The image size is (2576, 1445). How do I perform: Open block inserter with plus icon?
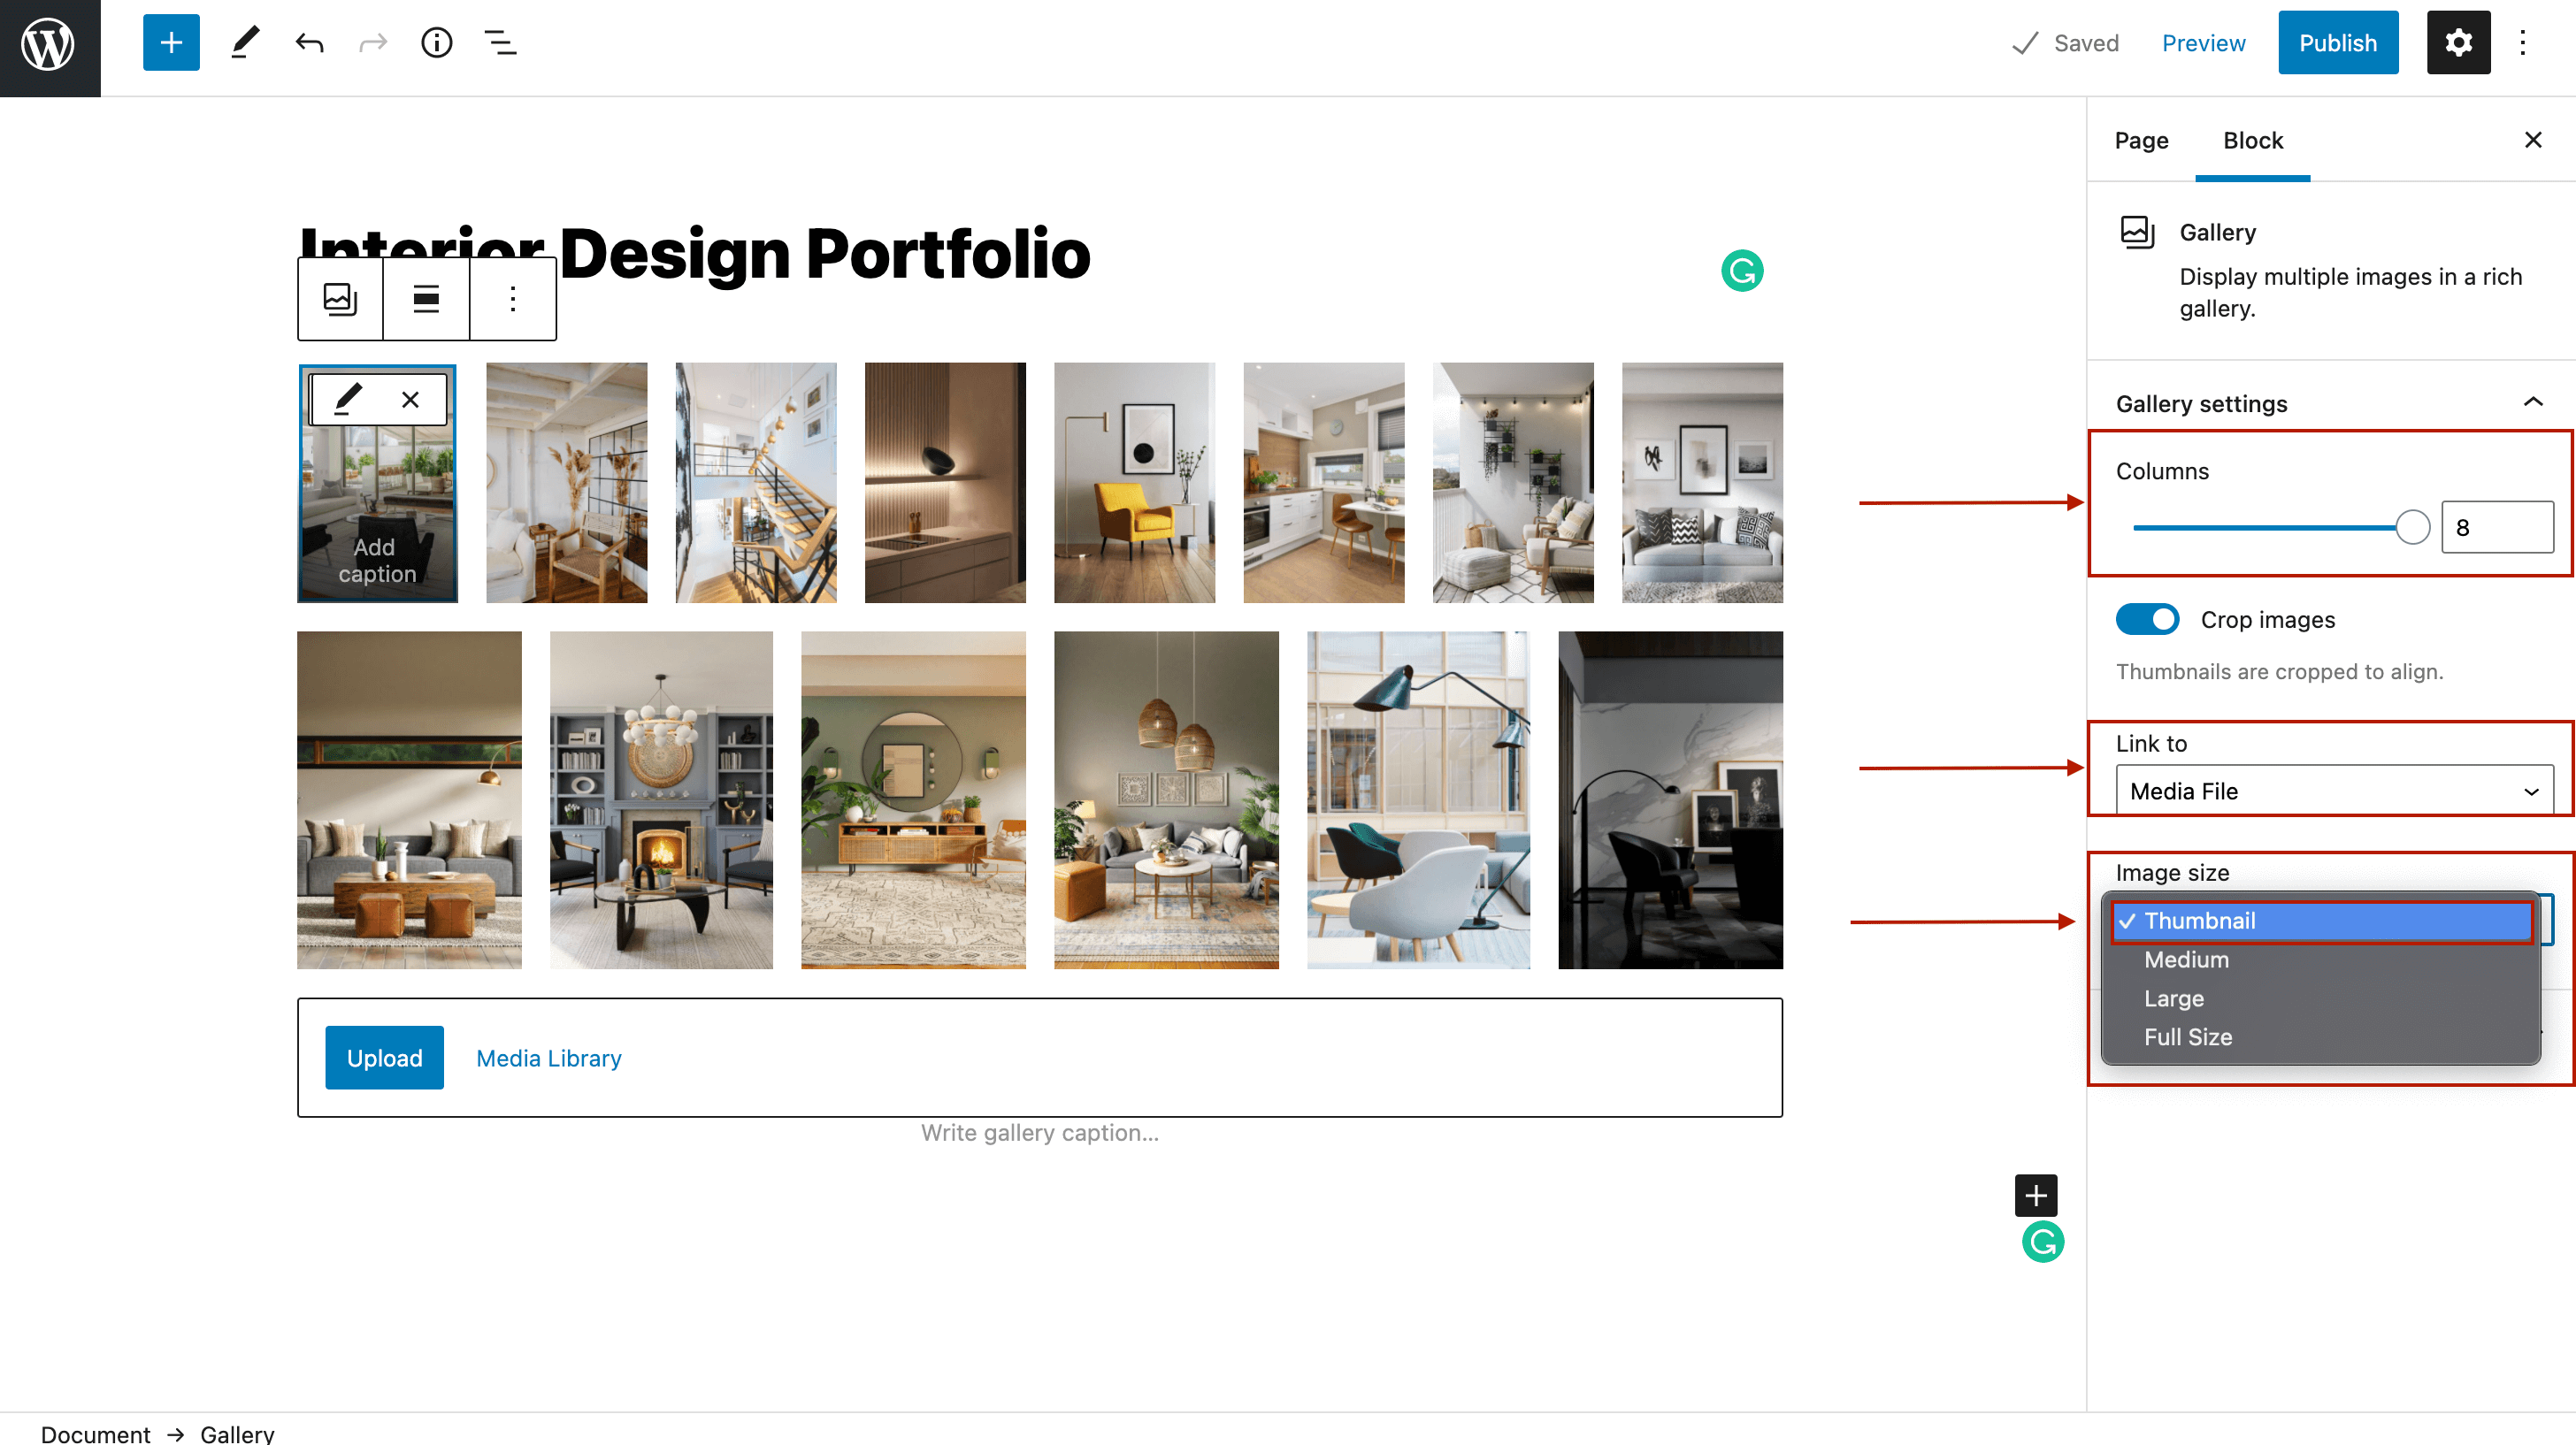tap(172, 42)
